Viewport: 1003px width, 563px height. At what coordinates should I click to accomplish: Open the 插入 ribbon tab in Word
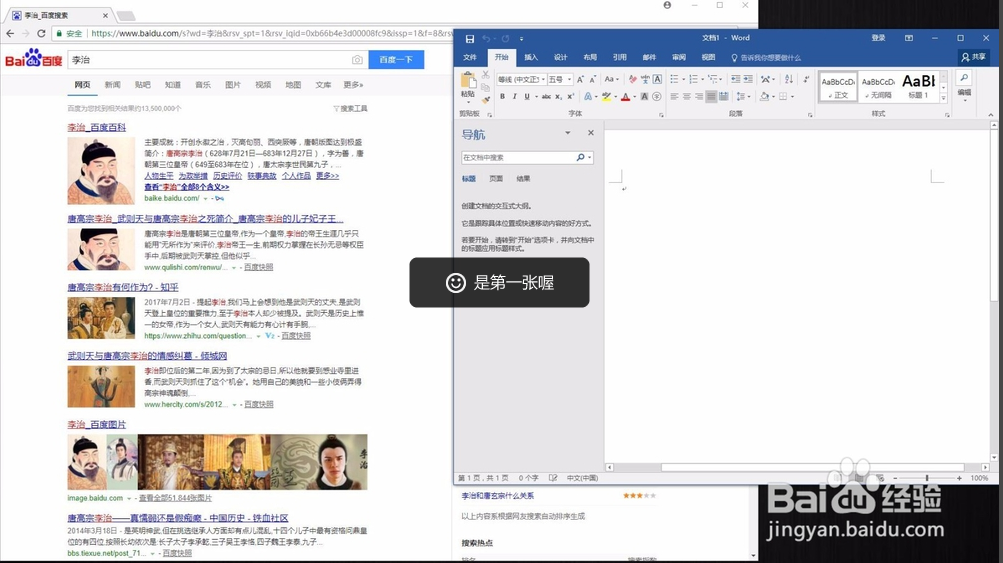click(x=531, y=57)
